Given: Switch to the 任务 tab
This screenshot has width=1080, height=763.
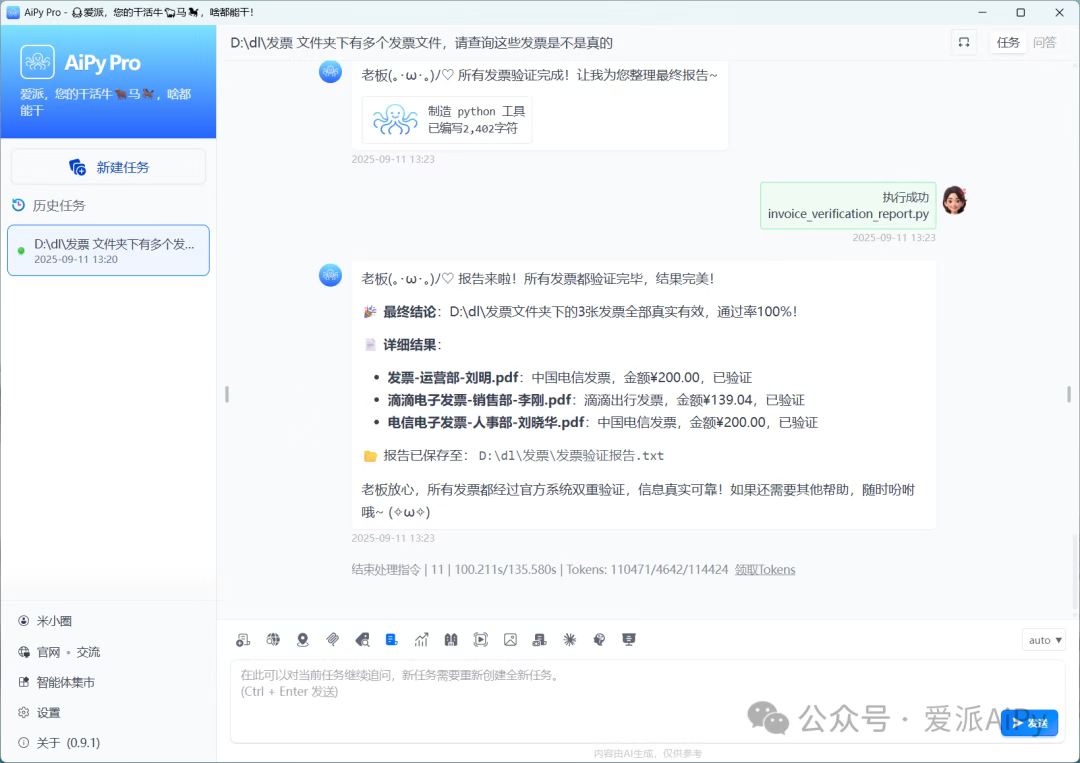Looking at the screenshot, I should click(x=1008, y=42).
